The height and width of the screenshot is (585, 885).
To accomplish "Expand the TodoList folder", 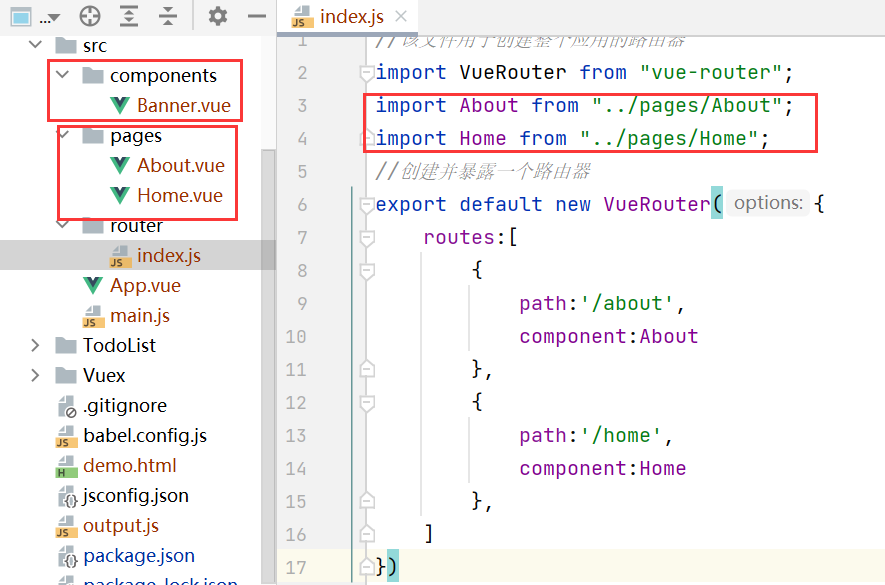I will (x=36, y=345).
